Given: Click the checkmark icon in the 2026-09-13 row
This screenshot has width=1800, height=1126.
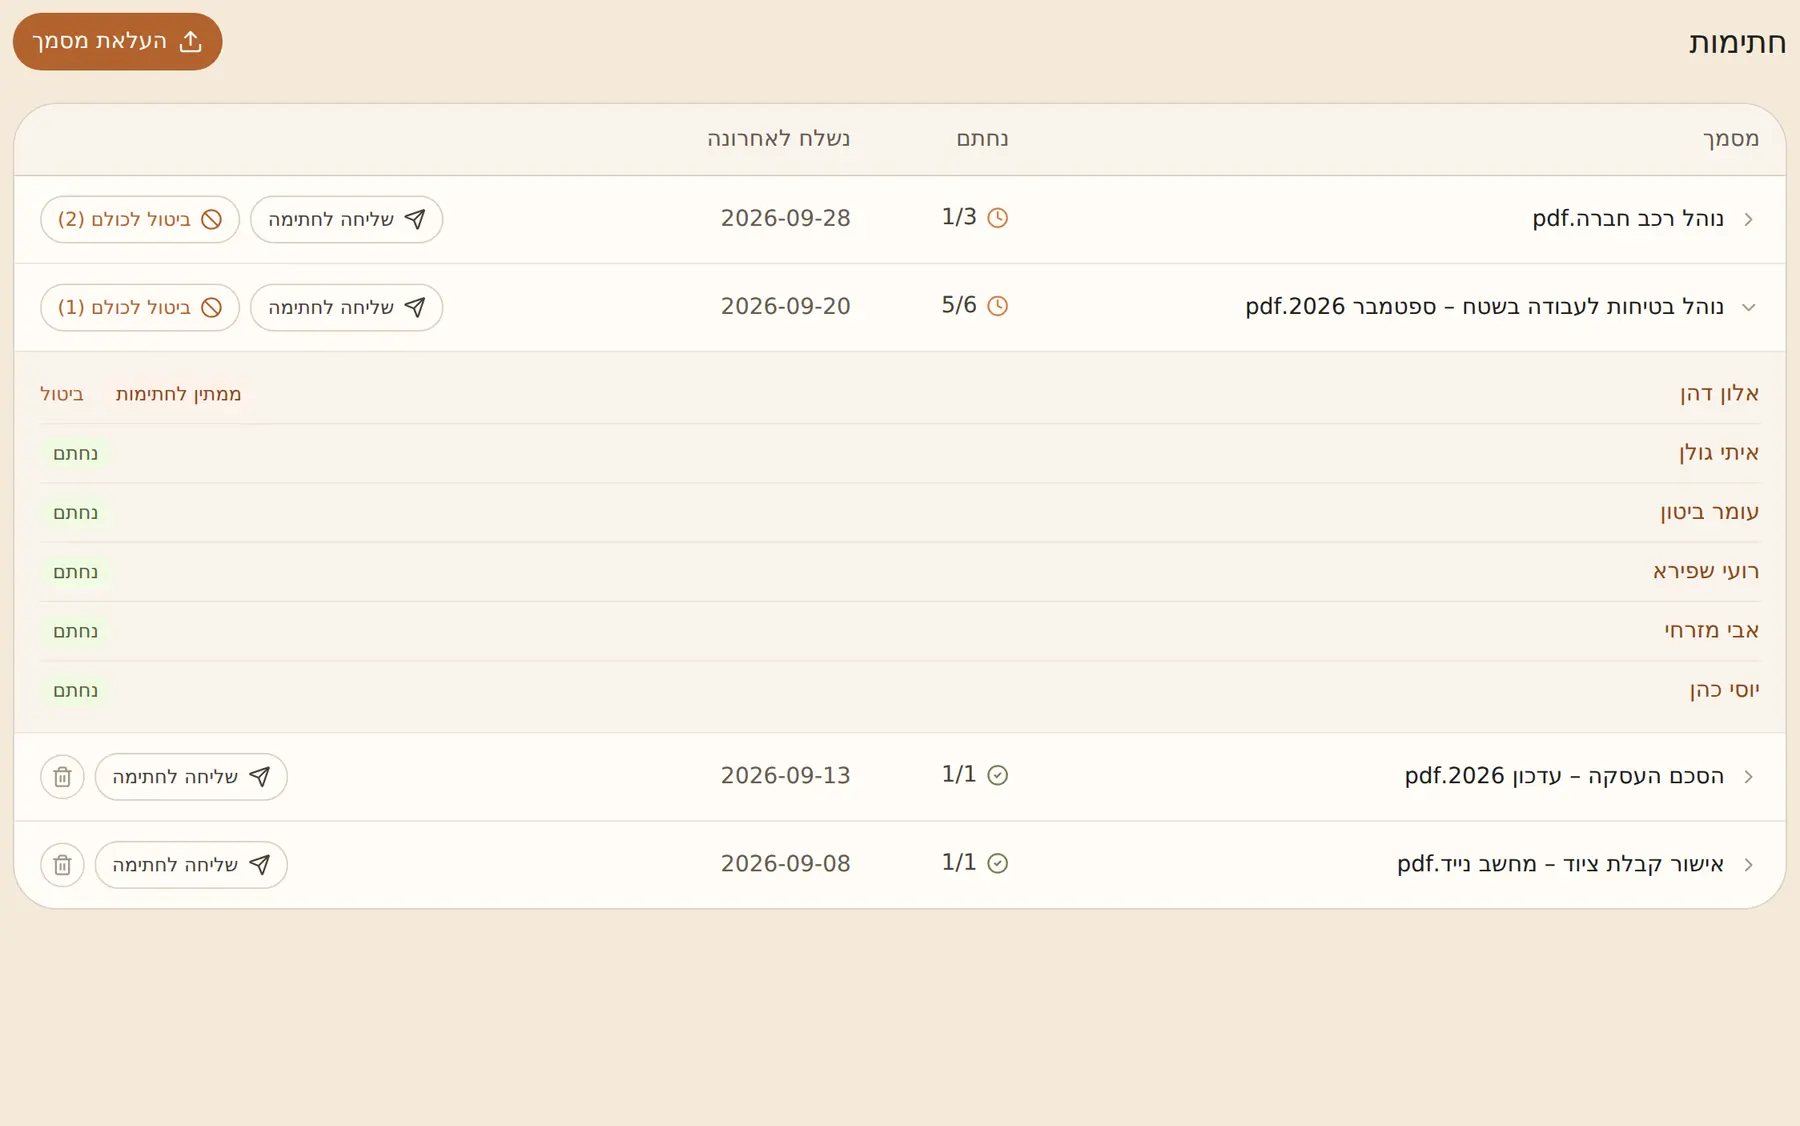Looking at the screenshot, I should pyautogui.click(x=997, y=775).
